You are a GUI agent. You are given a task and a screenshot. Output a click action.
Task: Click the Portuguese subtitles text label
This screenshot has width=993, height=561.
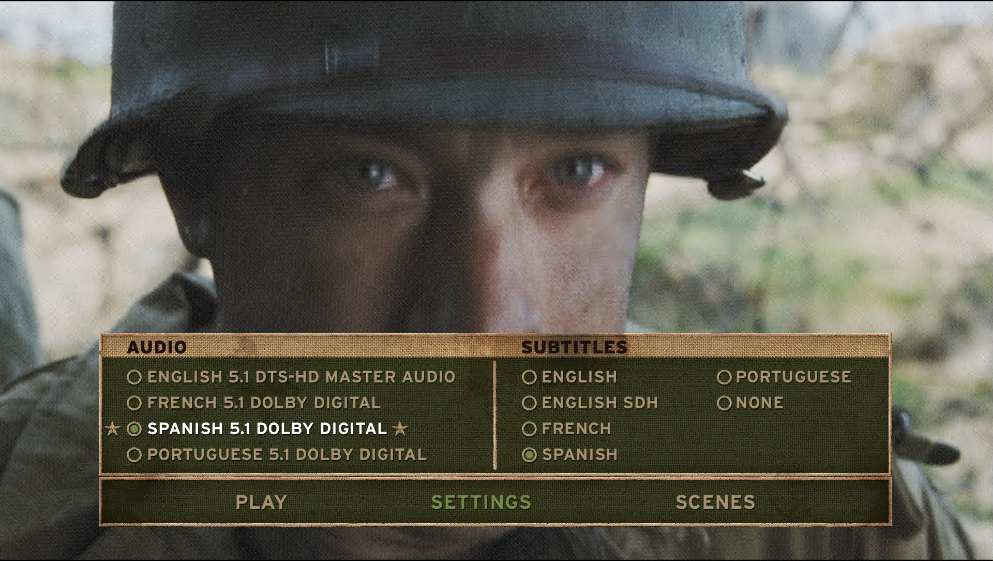pos(794,377)
